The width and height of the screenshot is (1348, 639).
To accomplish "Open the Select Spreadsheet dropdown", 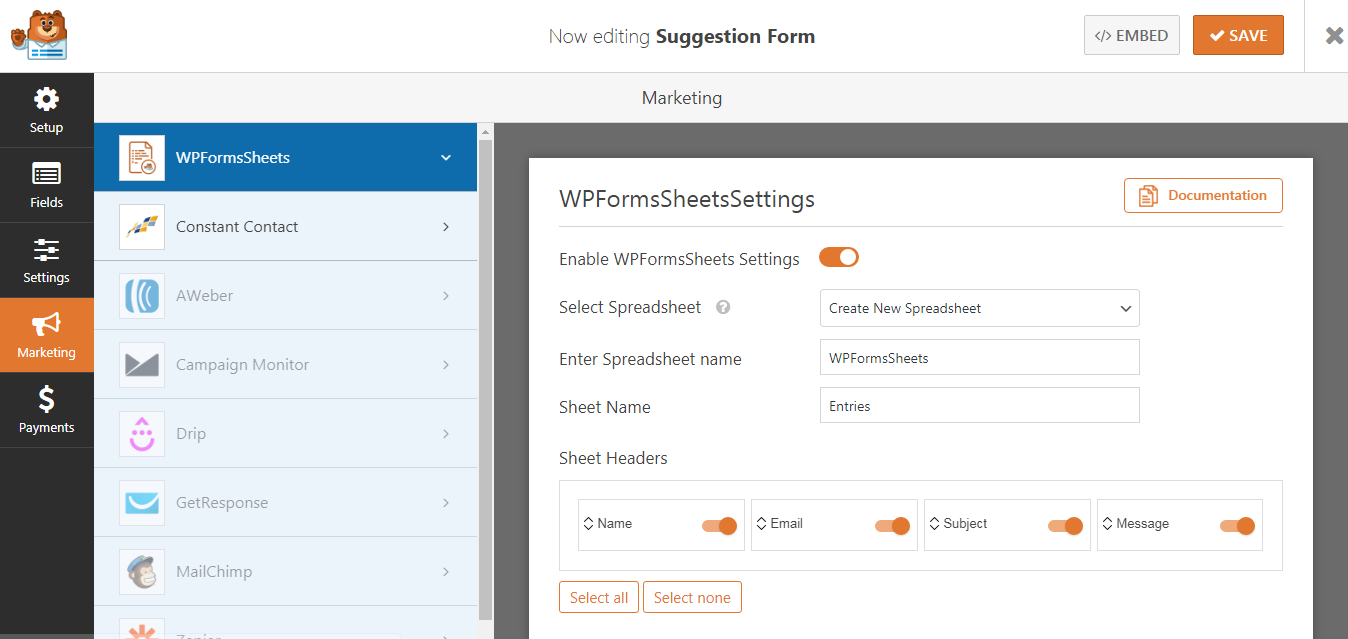I will tap(979, 308).
